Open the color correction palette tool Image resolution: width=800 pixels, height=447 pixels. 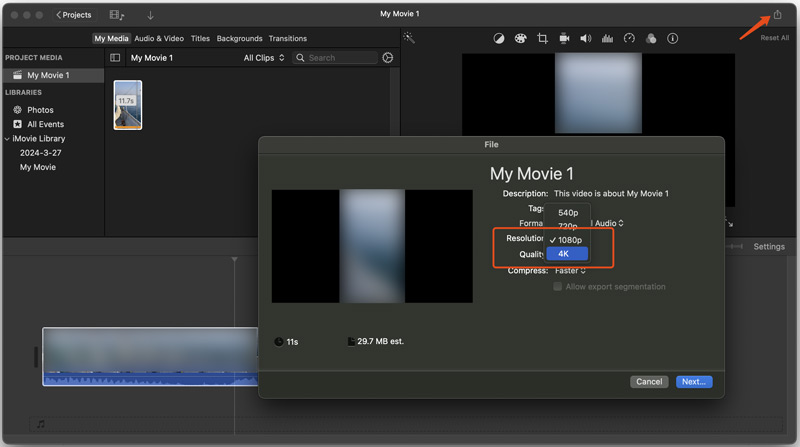click(520, 38)
